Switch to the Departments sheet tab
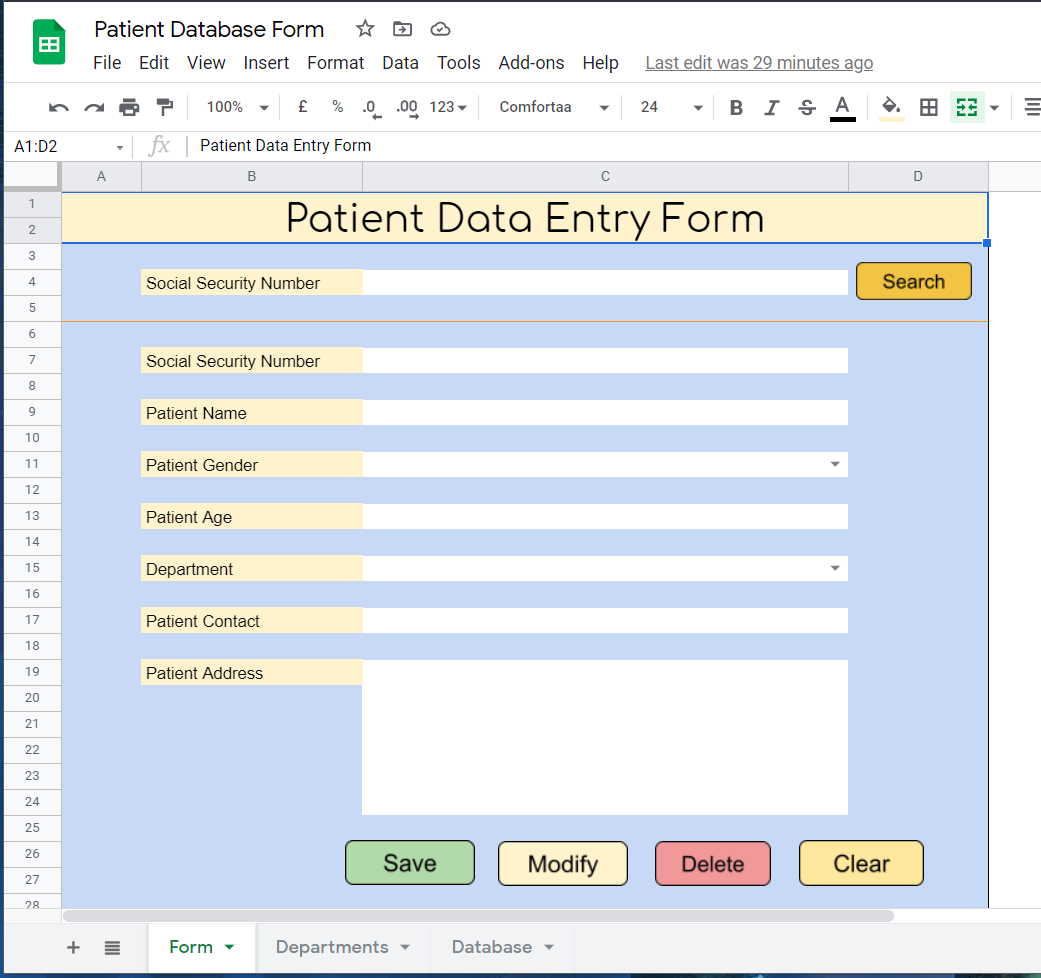The height and width of the screenshot is (978, 1041). pyautogui.click(x=333, y=946)
